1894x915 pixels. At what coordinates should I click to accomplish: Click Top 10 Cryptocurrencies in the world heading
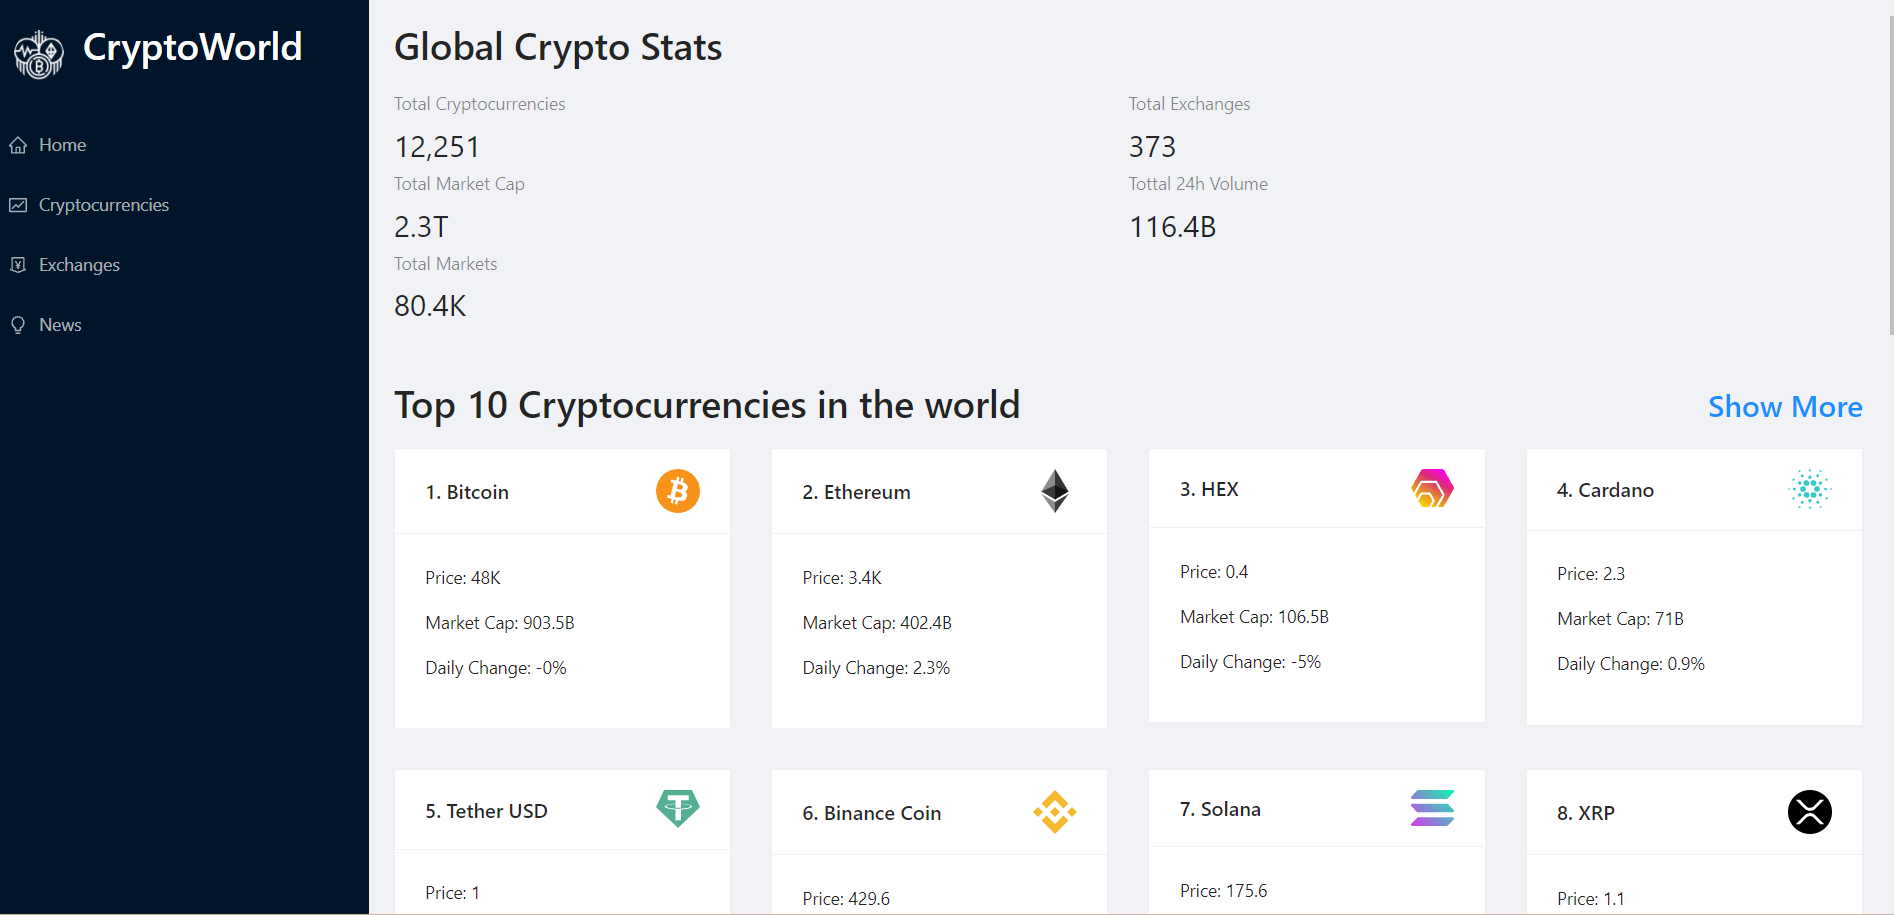click(707, 405)
